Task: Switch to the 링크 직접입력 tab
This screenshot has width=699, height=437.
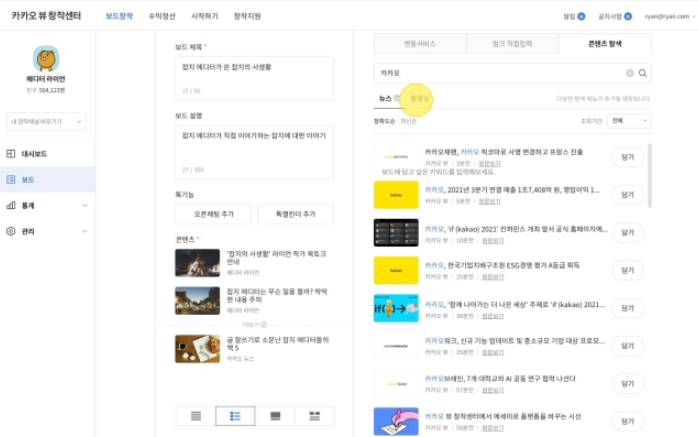Action: (512, 44)
